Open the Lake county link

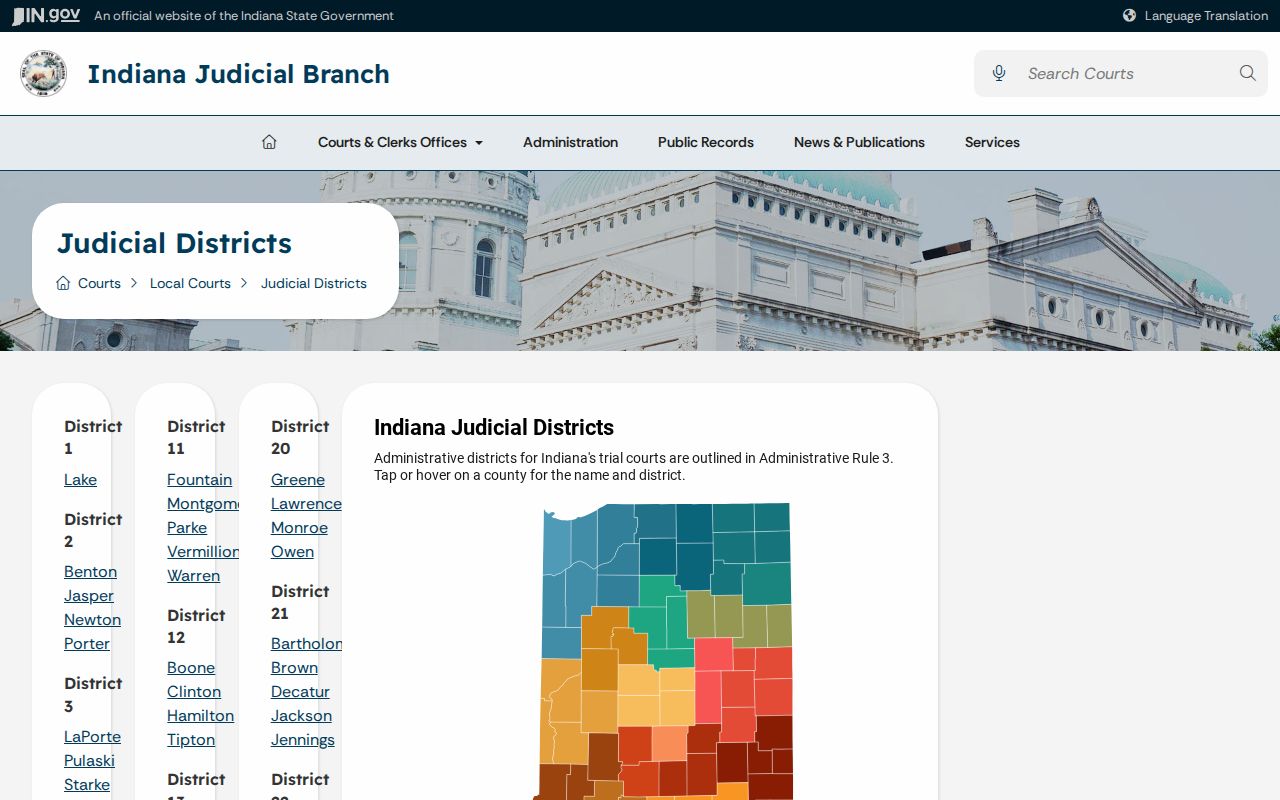coord(80,480)
